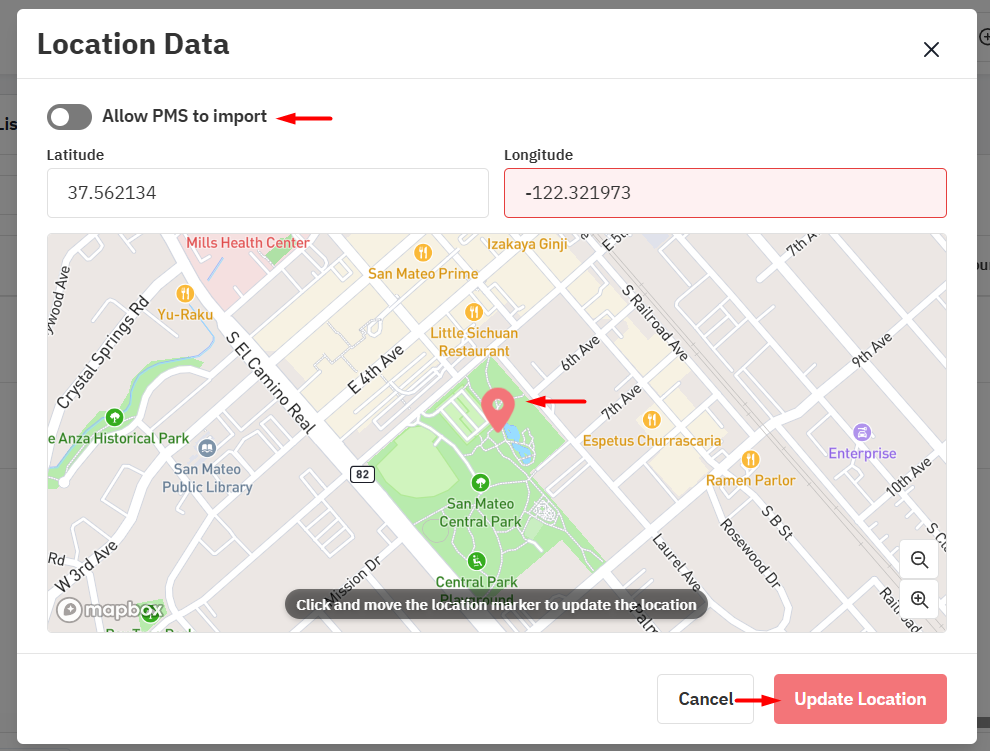Screen dimensions: 990x751
Task: Click the Yu-Raku restaurant icon
Action: [x=185, y=293]
